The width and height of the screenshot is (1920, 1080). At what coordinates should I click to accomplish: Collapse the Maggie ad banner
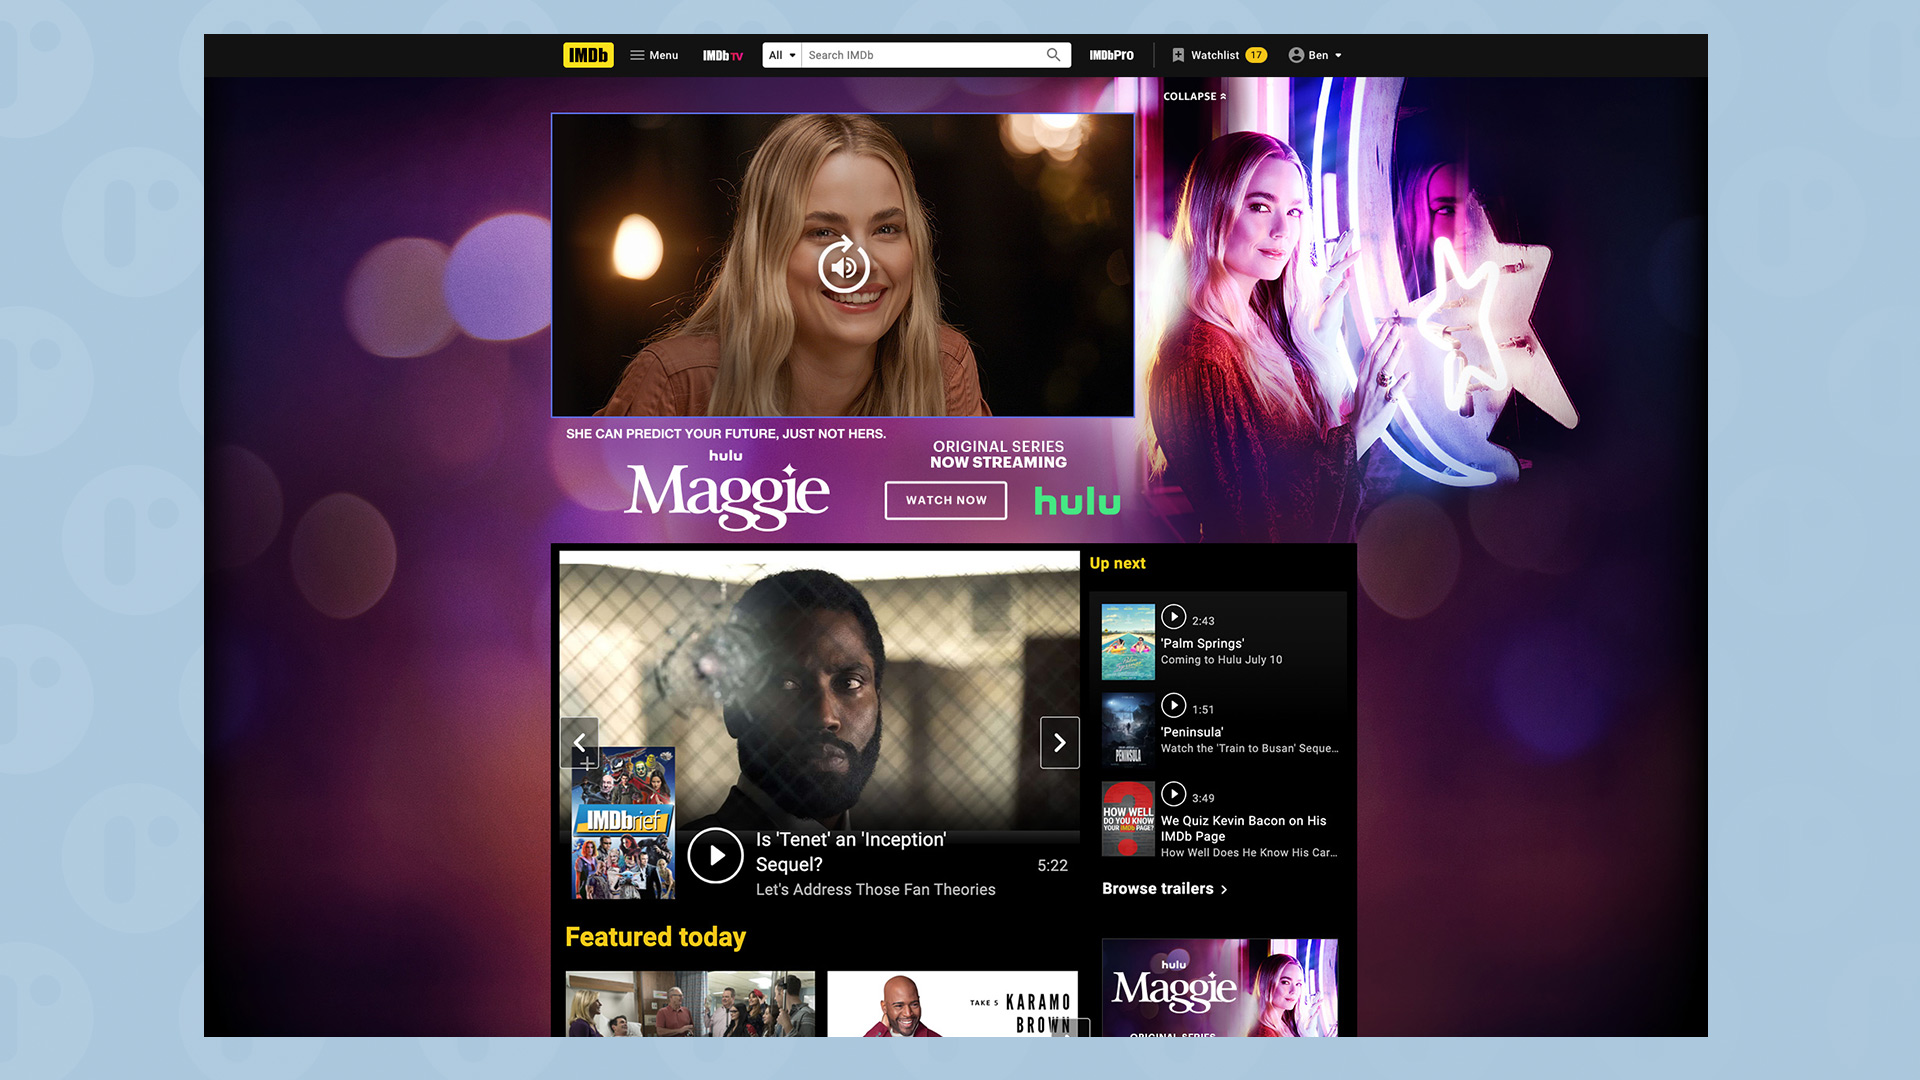1194,96
